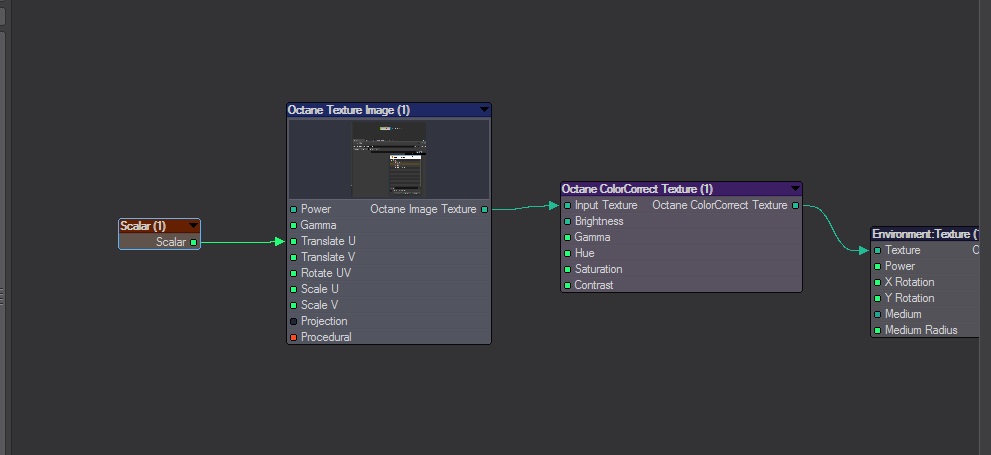Click the Scale V input connector
This screenshot has width=991, height=455.
pyautogui.click(x=293, y=305)
